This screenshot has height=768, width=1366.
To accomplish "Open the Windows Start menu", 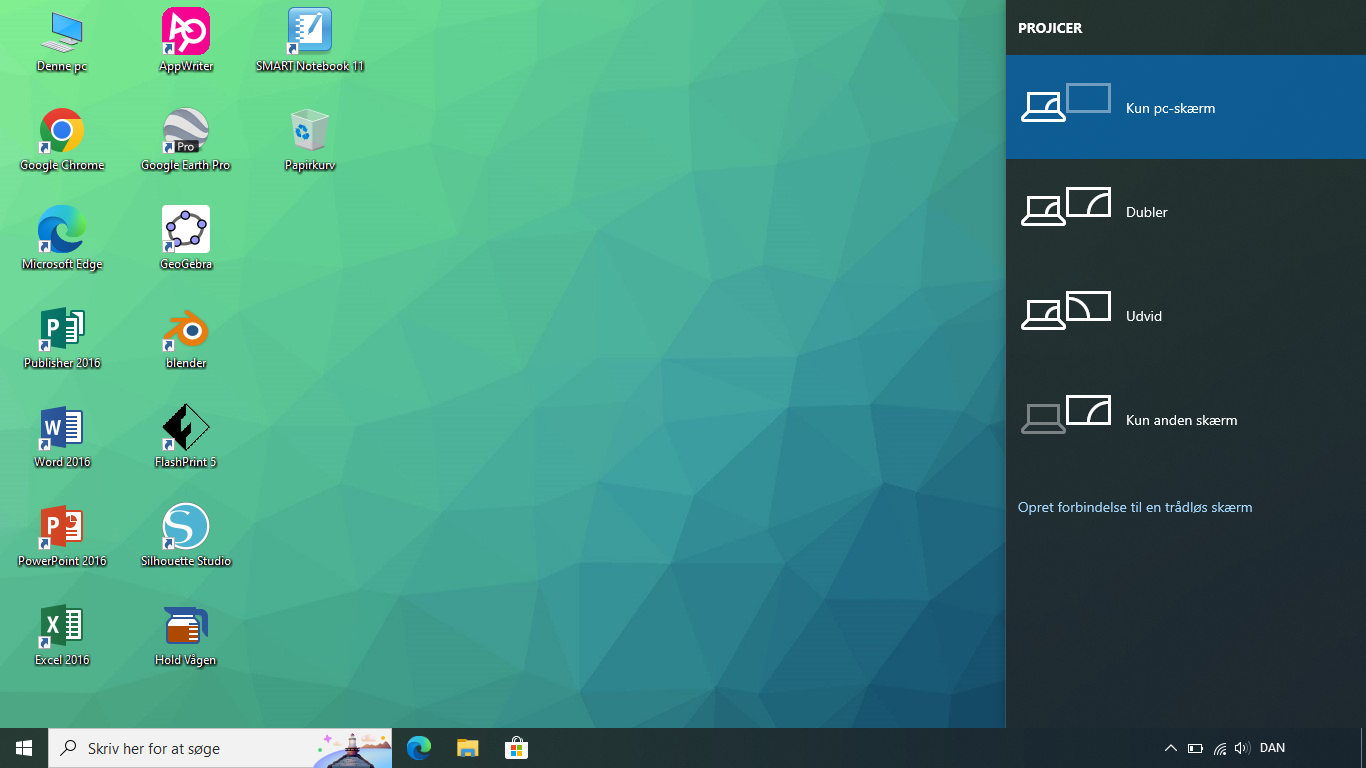I will point(24,748).
